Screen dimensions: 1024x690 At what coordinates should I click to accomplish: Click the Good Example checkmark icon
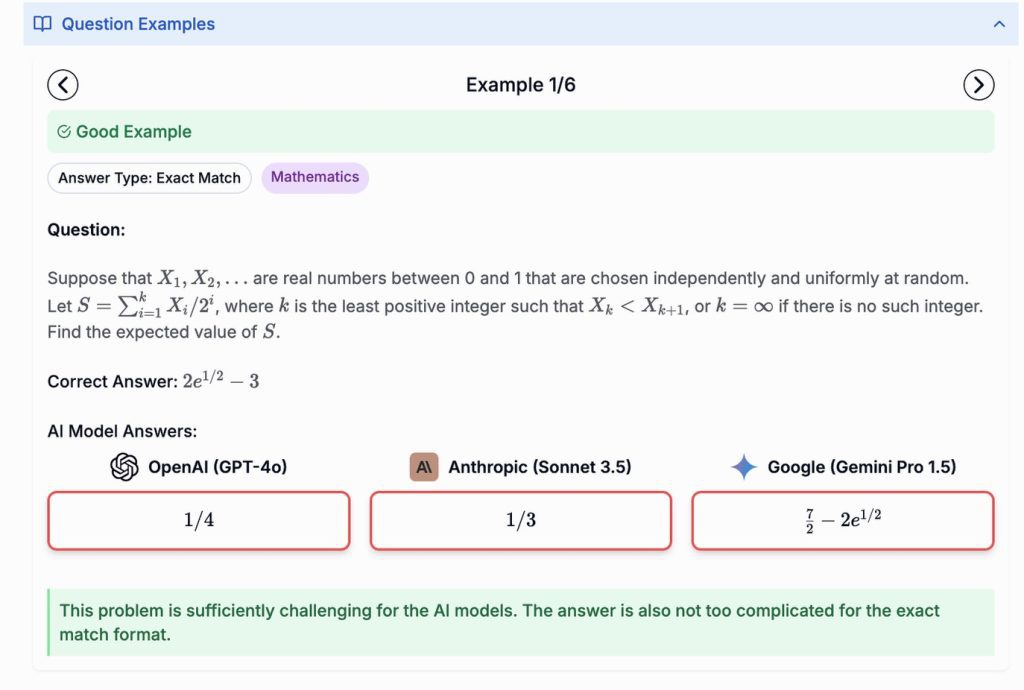tap(64, 132)
